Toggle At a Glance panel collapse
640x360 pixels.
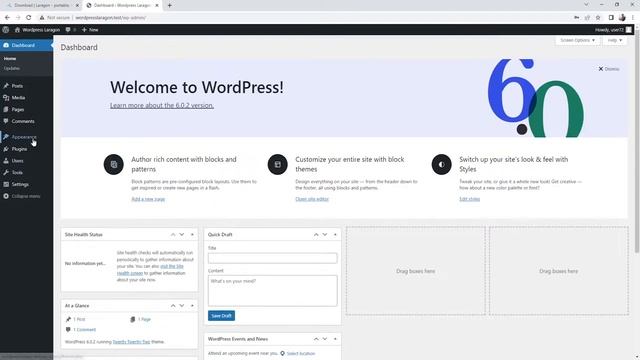pos(192,306)
